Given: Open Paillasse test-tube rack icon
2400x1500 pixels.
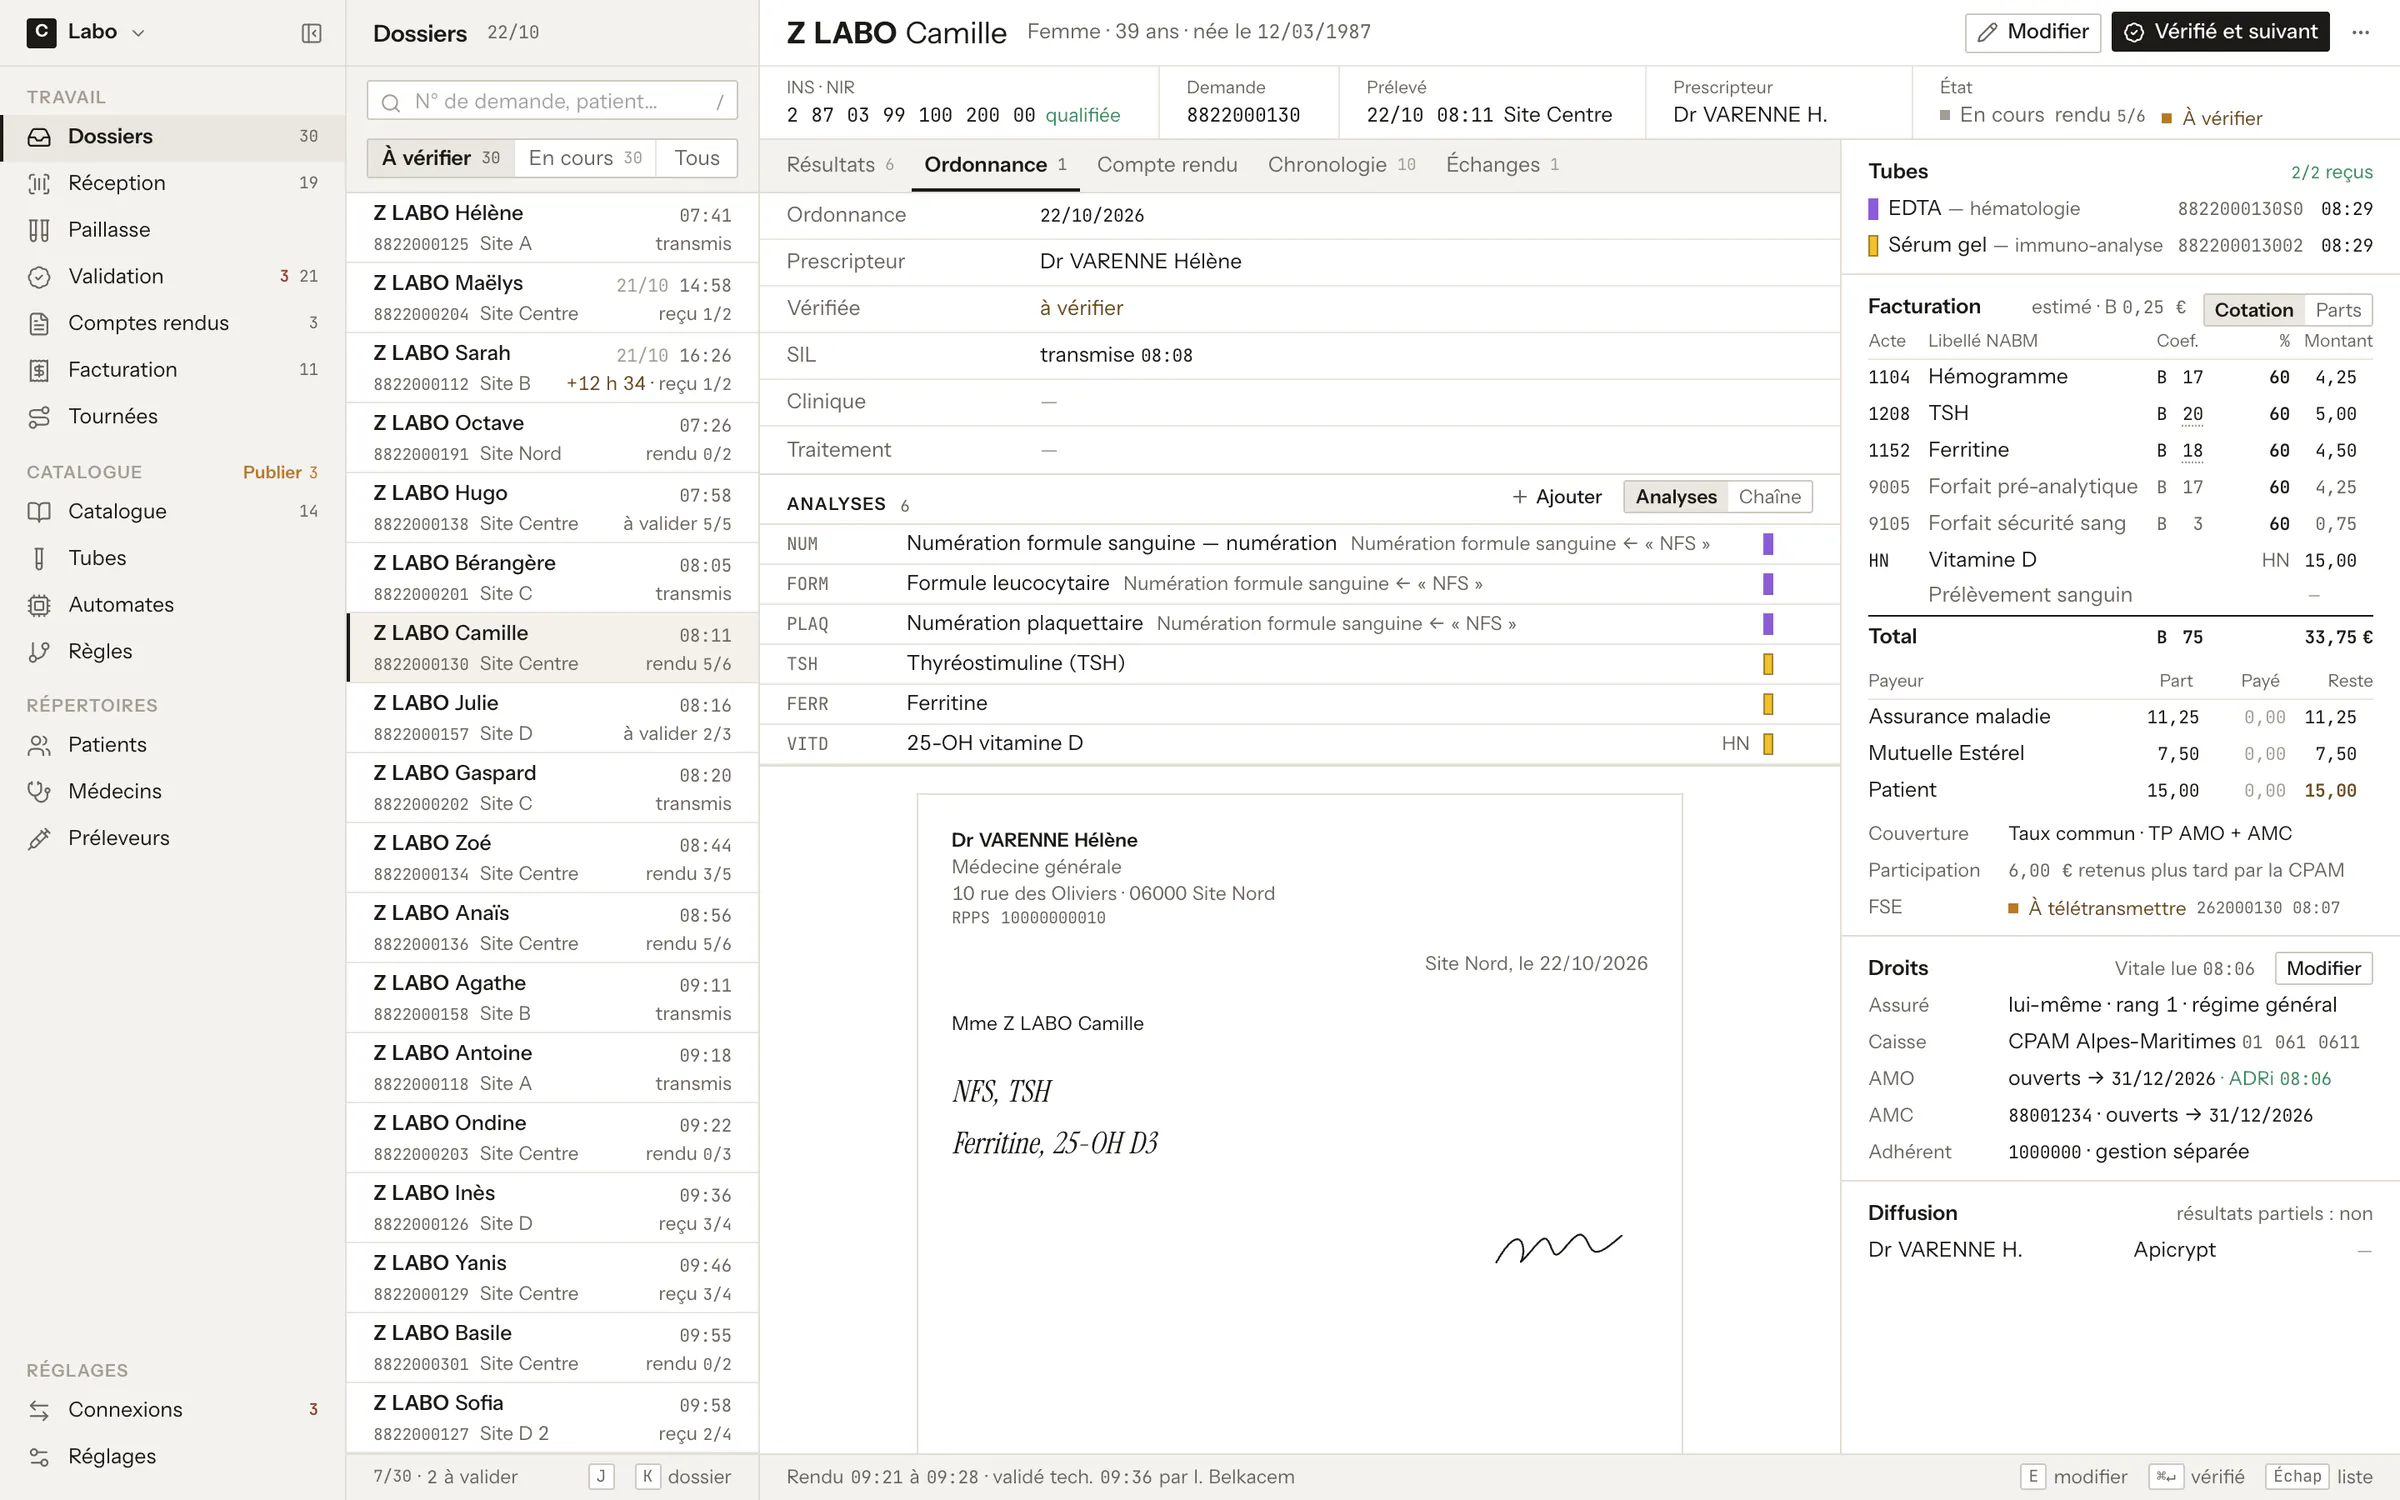Looking at the screenshot, I should 39,230.
